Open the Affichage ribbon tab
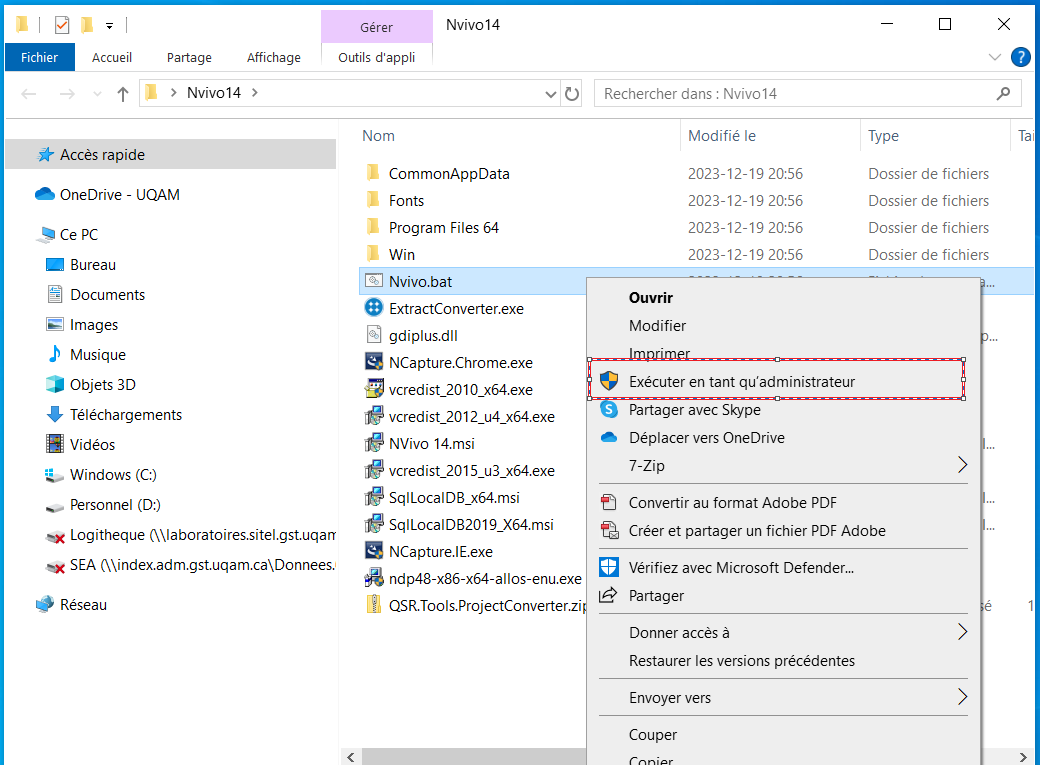The image size is (1040, 765). click(x=273, y=57)
